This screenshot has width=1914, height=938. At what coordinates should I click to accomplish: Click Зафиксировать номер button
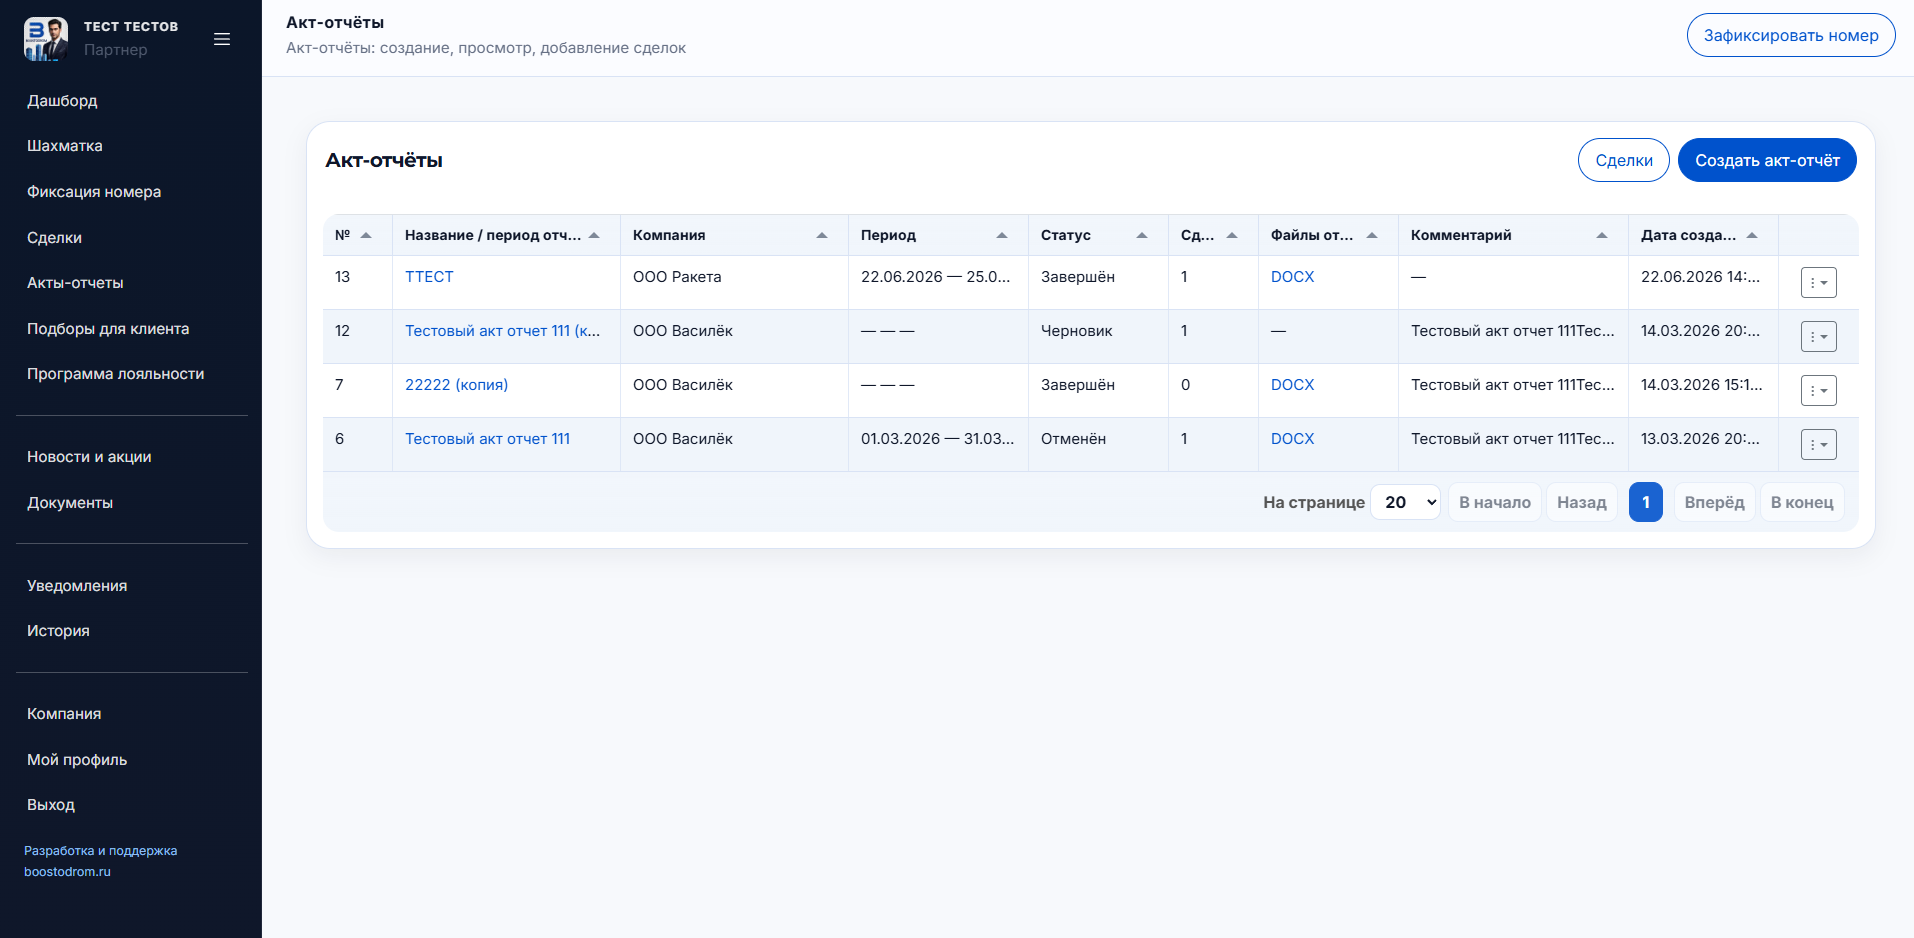[x=1791, y=35]
